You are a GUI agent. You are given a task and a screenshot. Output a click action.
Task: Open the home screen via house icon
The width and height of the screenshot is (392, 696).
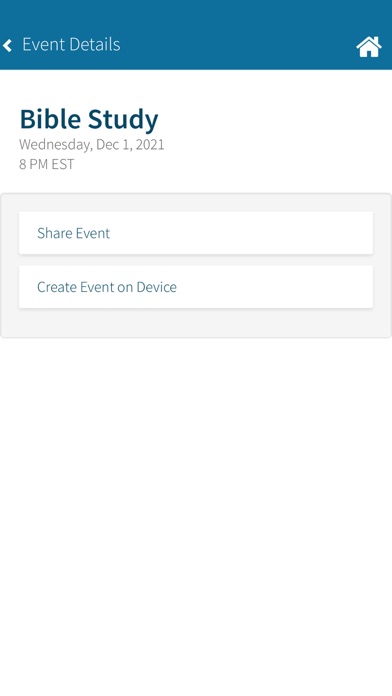click(369, 47)
